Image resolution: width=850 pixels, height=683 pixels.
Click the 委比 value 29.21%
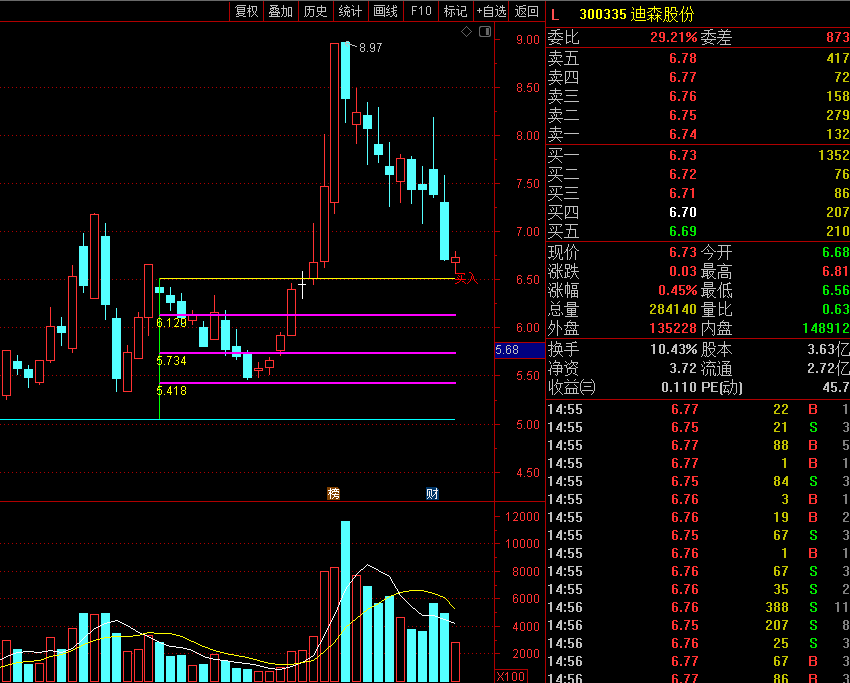674,37
